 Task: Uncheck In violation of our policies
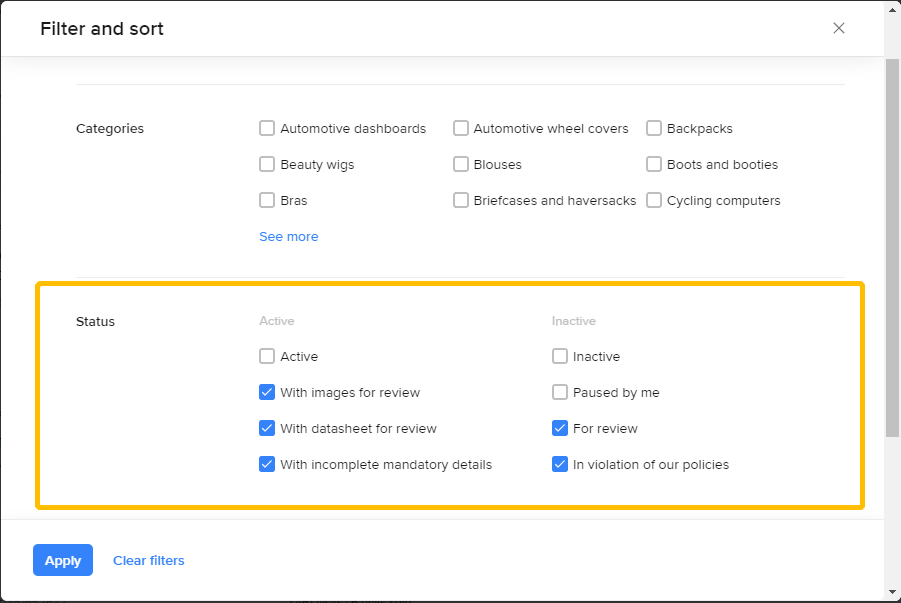(x=560, y=464)
